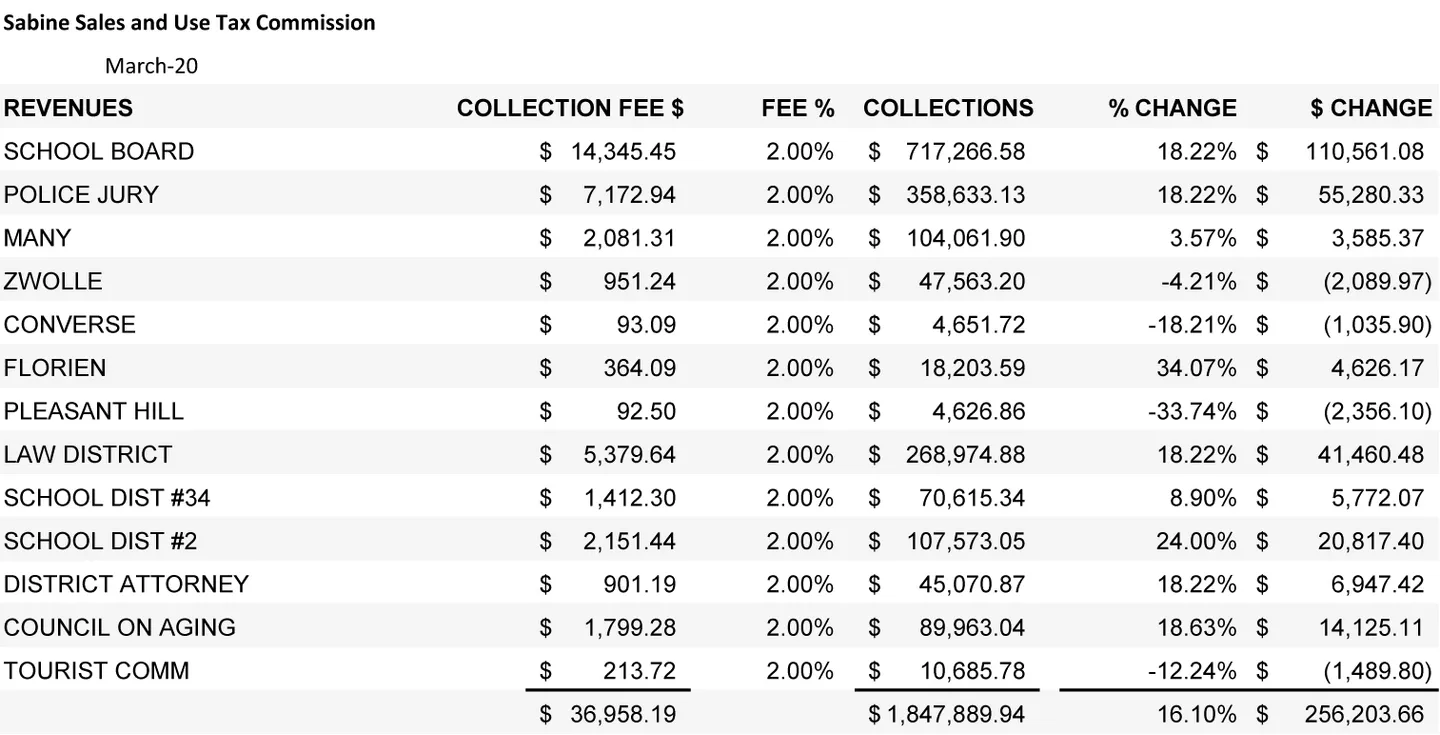Image resolution: width=1440 pixels, height=735 pixels.
Task: Select SCHOOL DIST #34 collections 70,615.34
Action: click(973, 497)
